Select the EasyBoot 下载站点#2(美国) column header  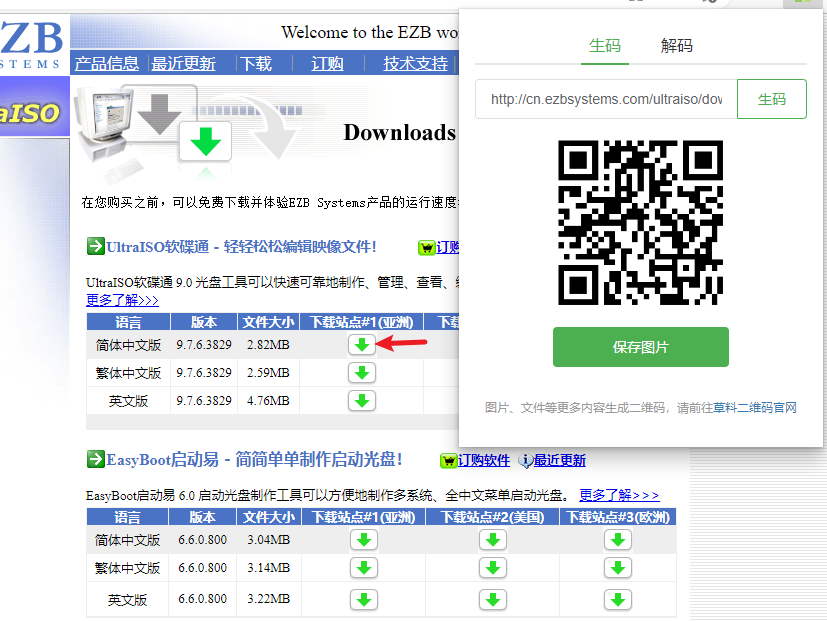[x=493, y=517]
